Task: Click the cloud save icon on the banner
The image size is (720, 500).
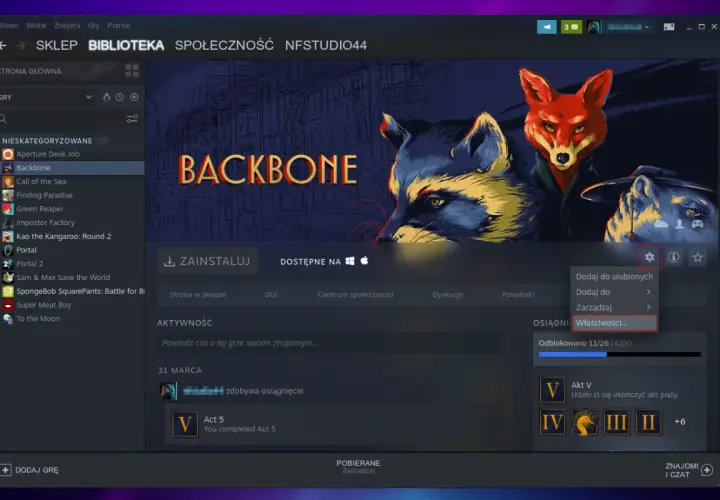Action: [661, 224]
